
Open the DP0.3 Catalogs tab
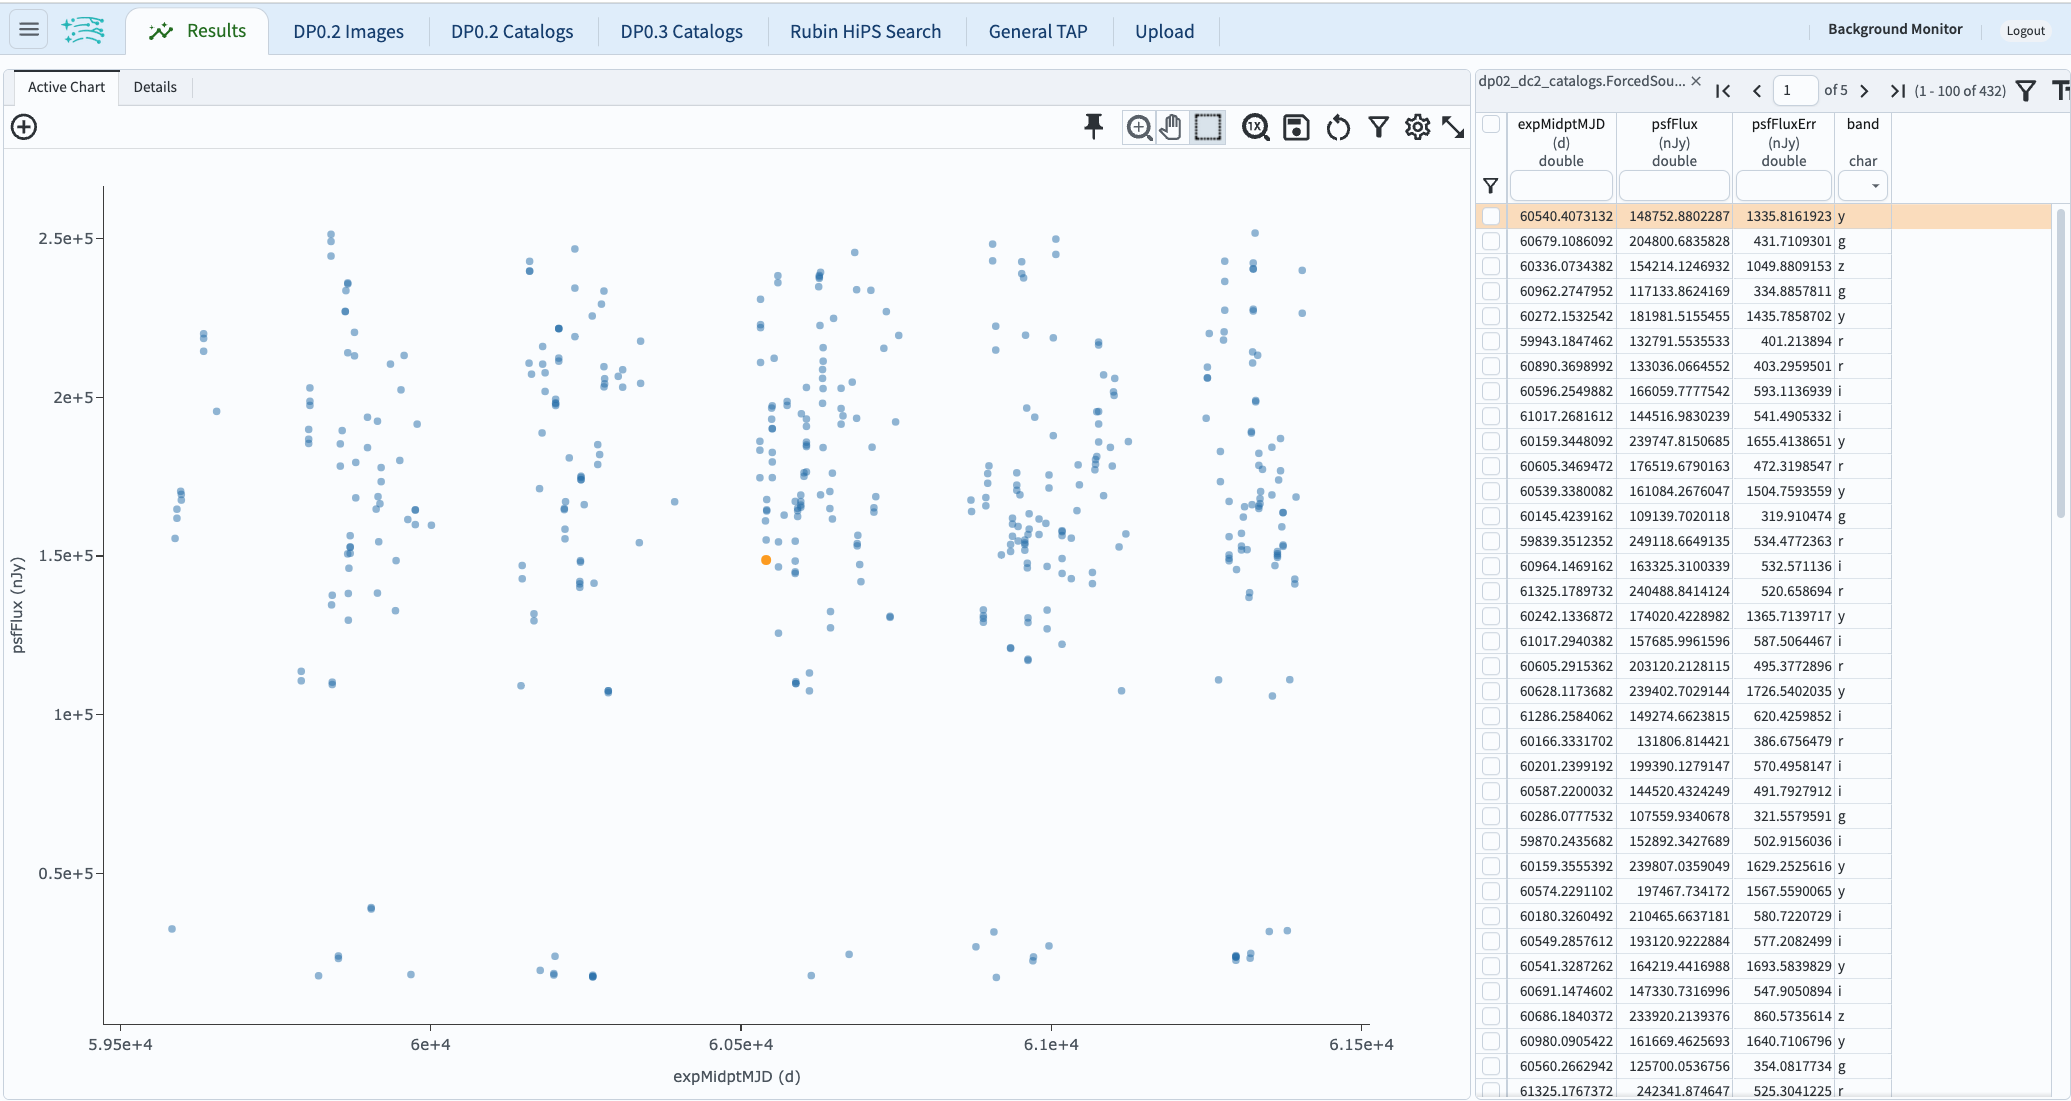682,31
